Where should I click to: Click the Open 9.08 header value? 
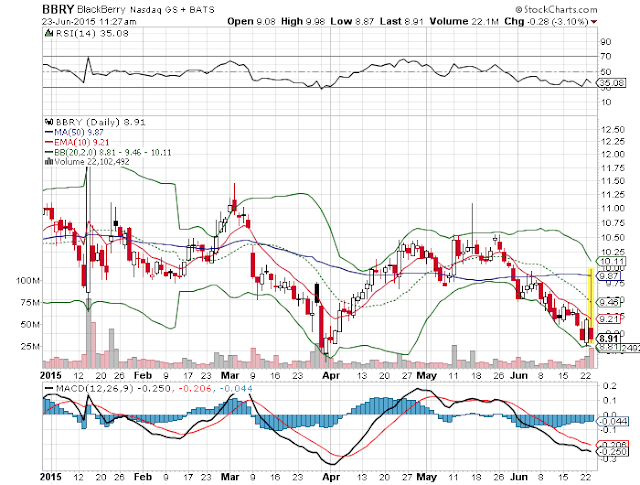[x=251, y=21]
